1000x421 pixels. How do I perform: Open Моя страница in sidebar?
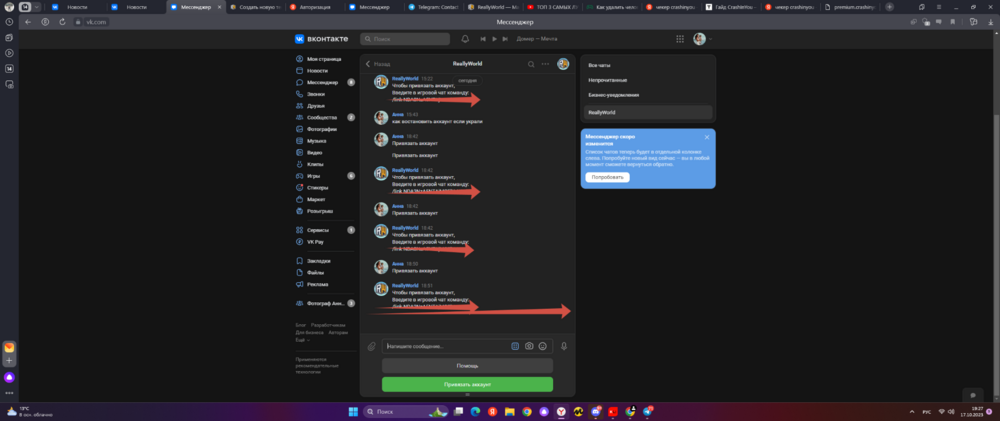coord(324,59)
